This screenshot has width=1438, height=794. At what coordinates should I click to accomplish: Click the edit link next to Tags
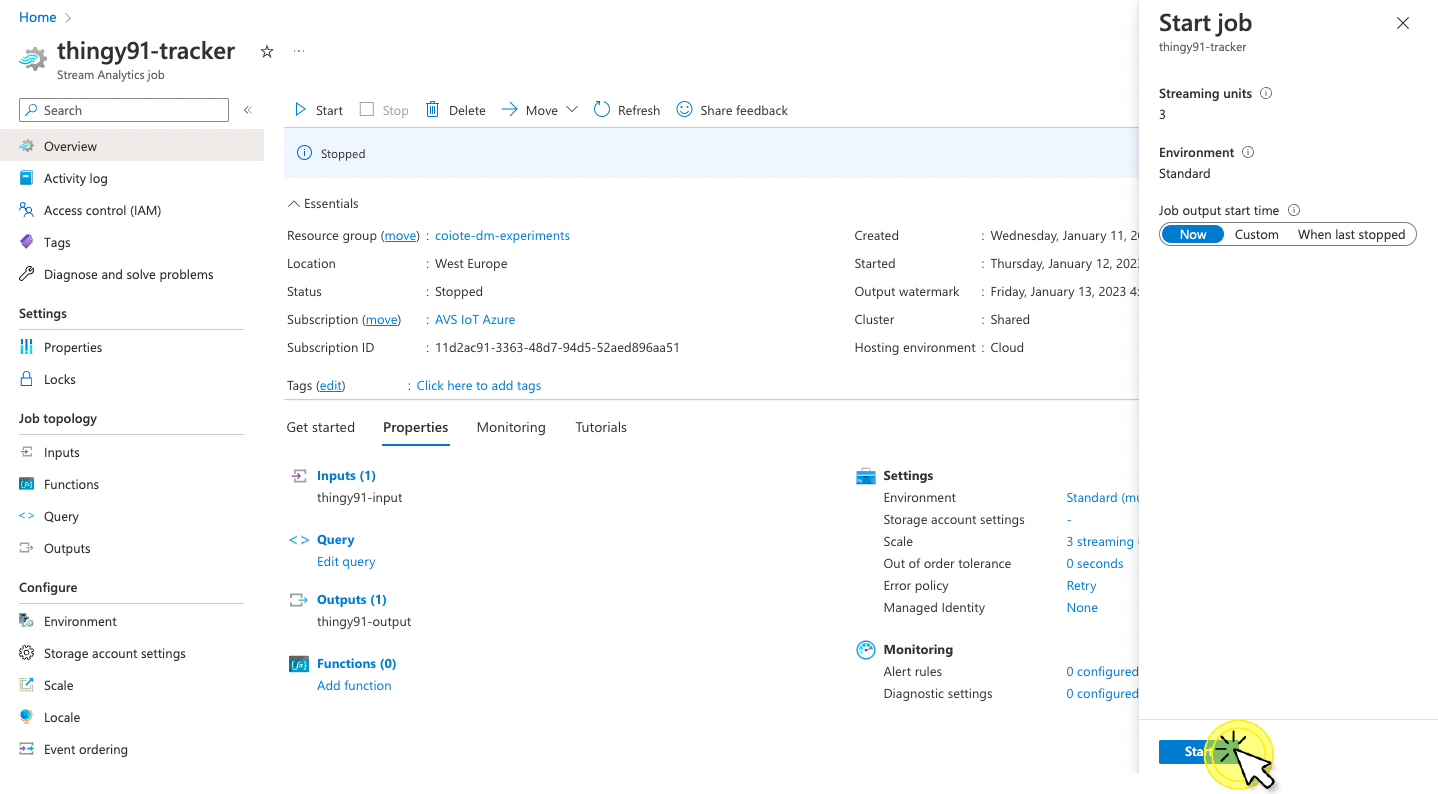(331, 386)
